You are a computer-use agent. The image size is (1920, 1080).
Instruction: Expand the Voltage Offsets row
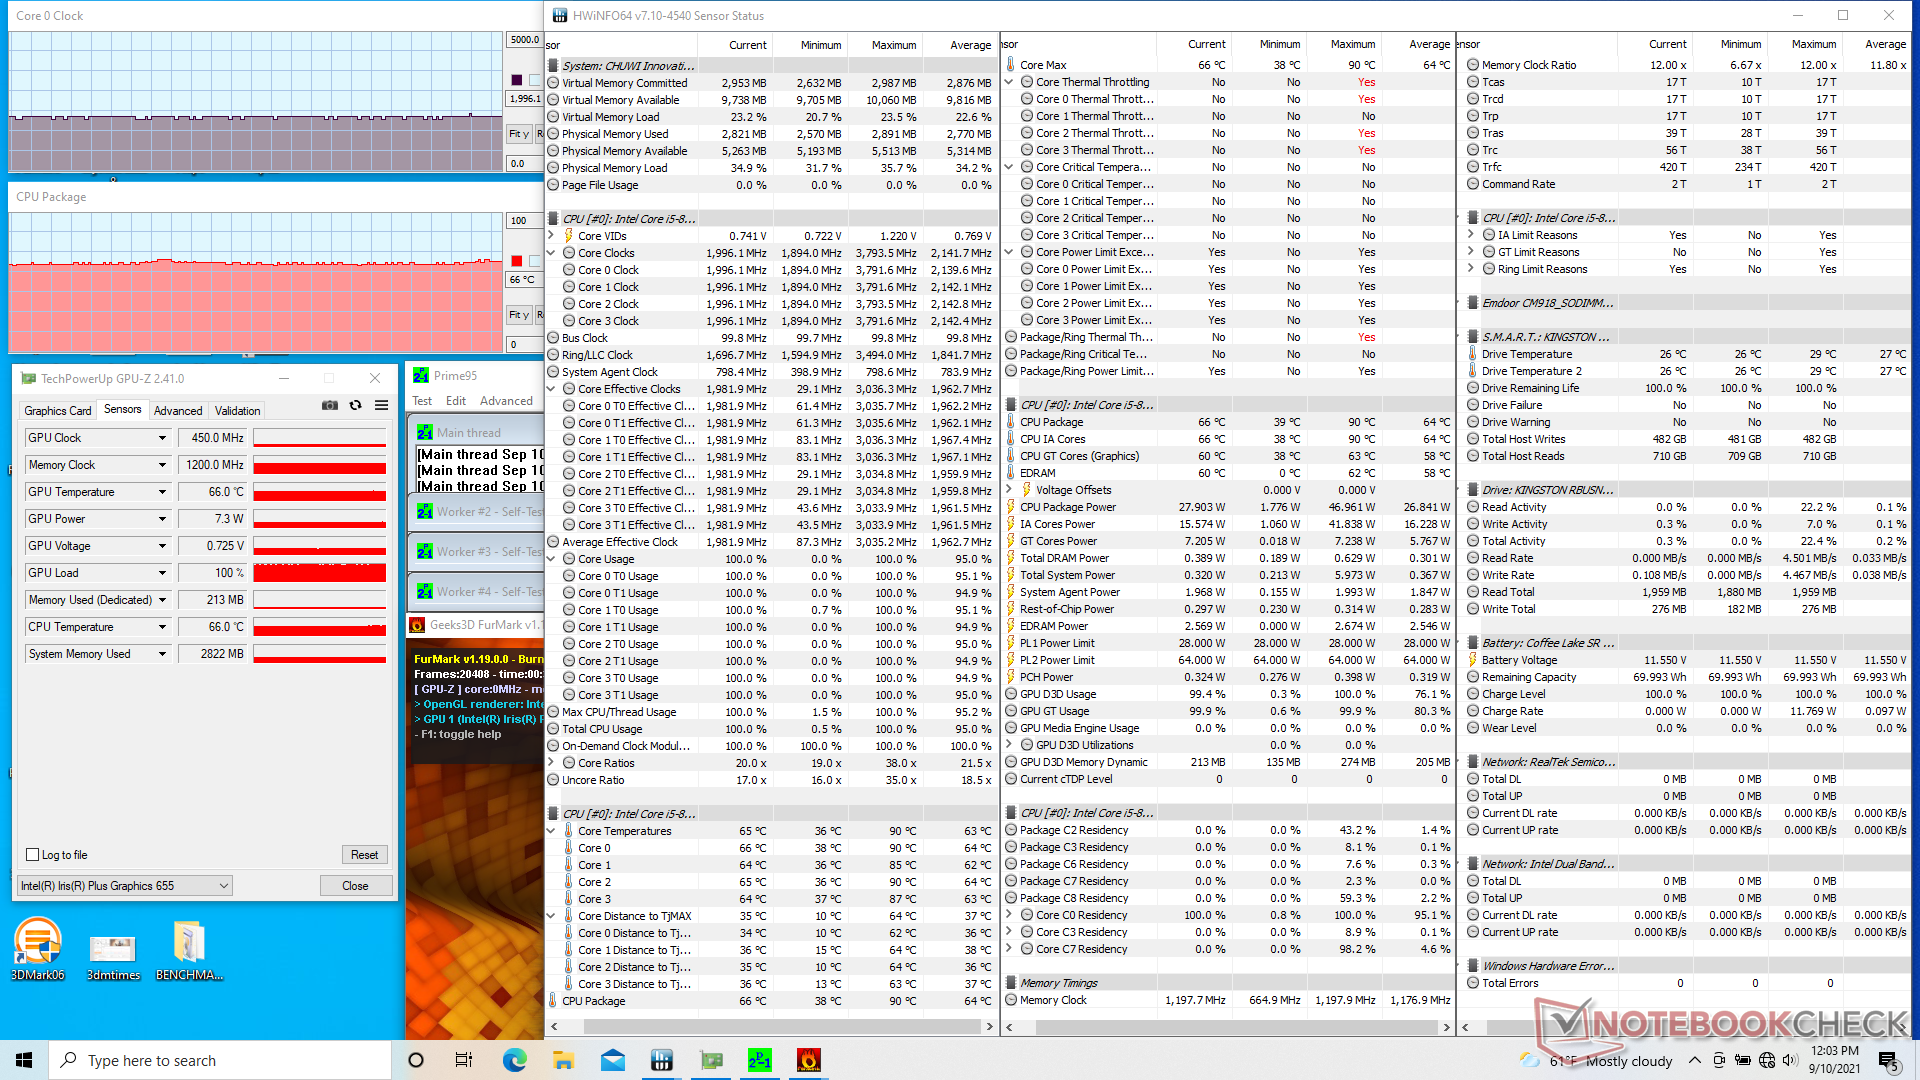1010,490
